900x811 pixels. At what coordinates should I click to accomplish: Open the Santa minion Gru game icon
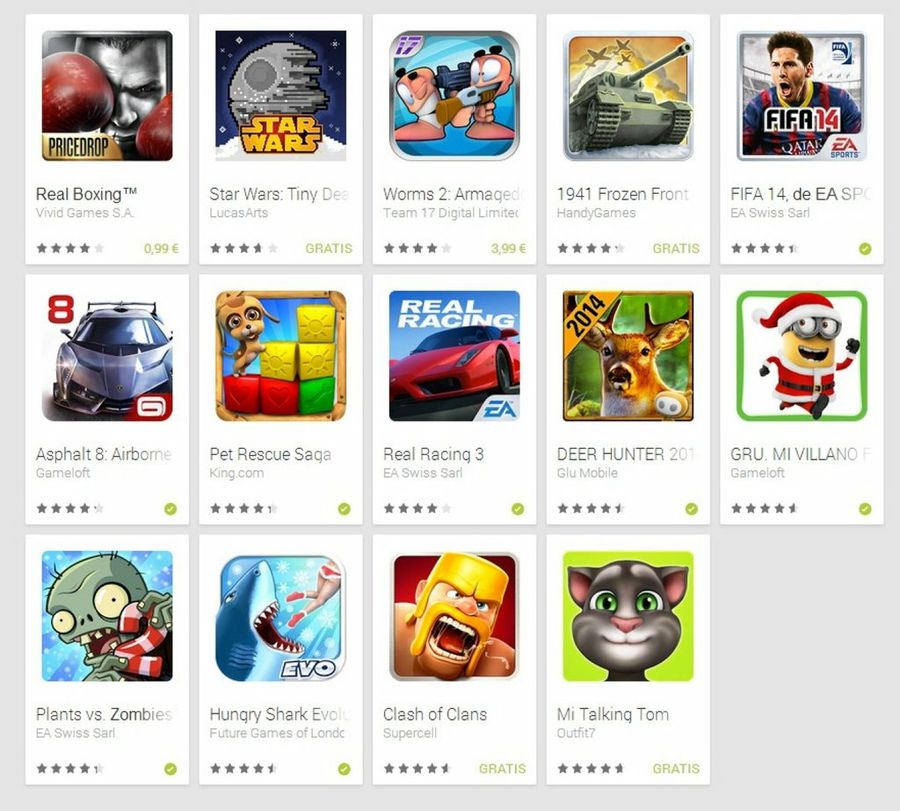801,356
